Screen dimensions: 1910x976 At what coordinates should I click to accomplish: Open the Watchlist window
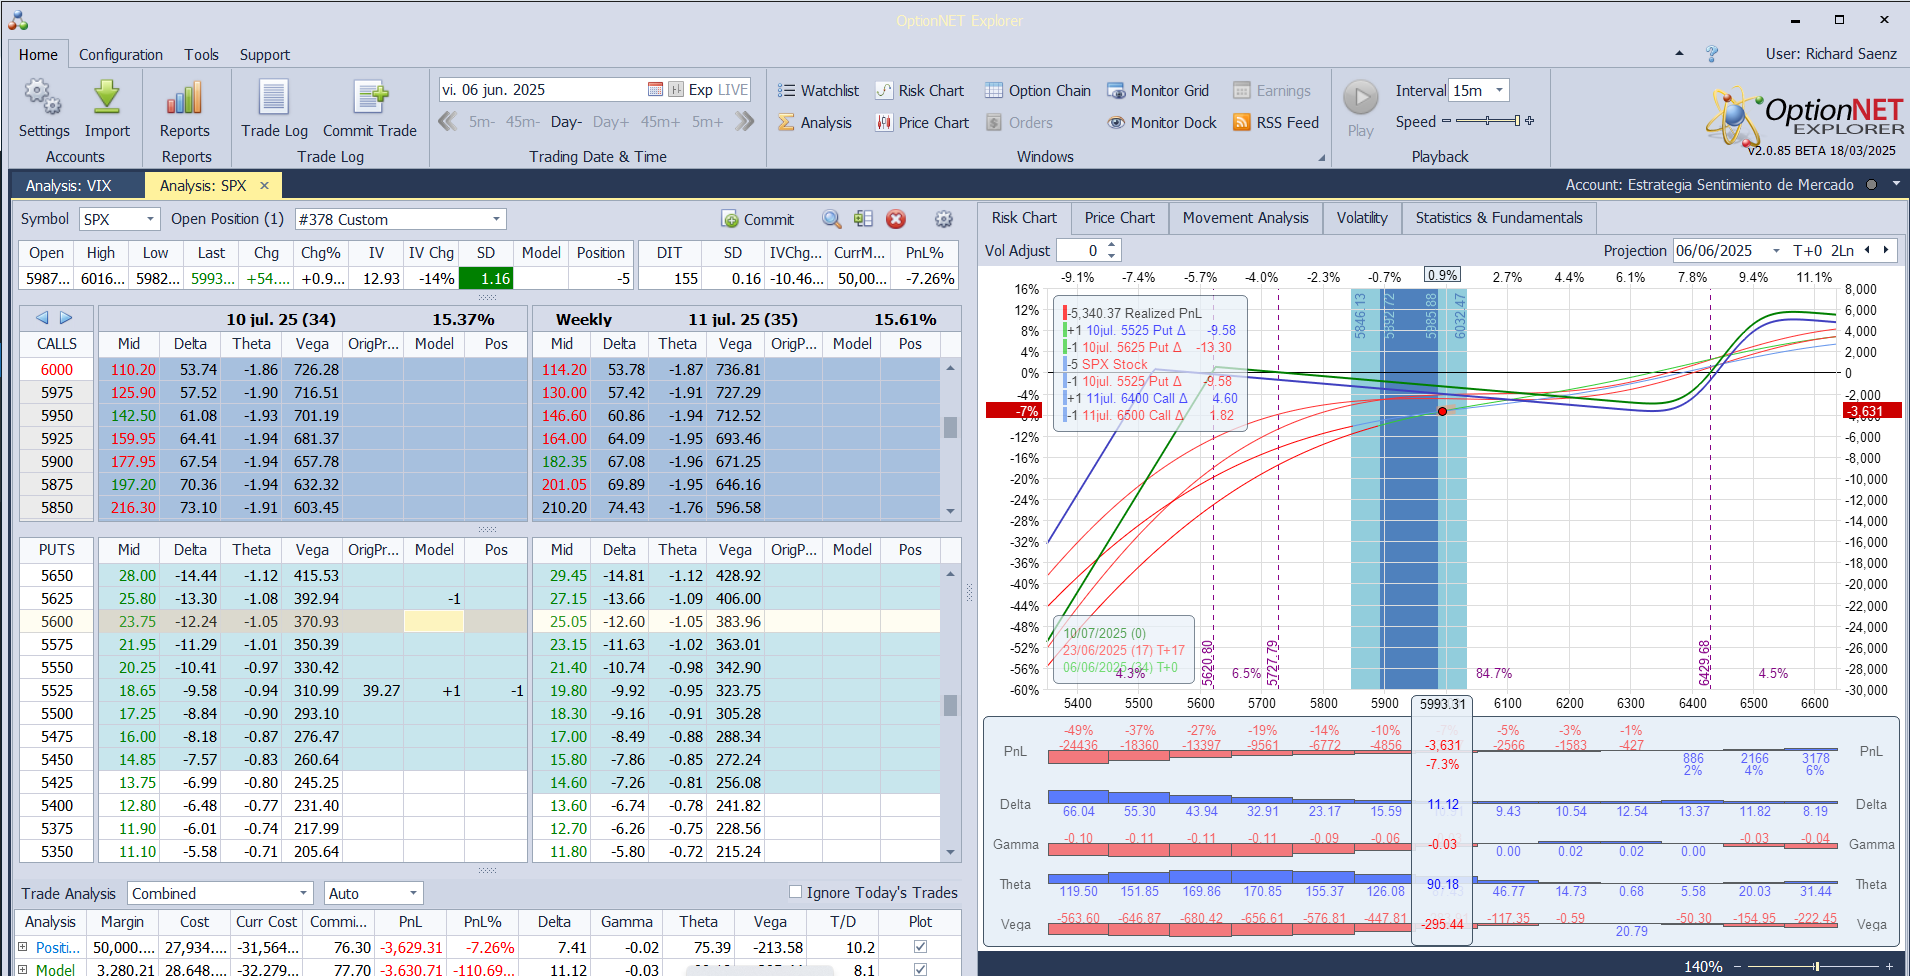point(818,90)
